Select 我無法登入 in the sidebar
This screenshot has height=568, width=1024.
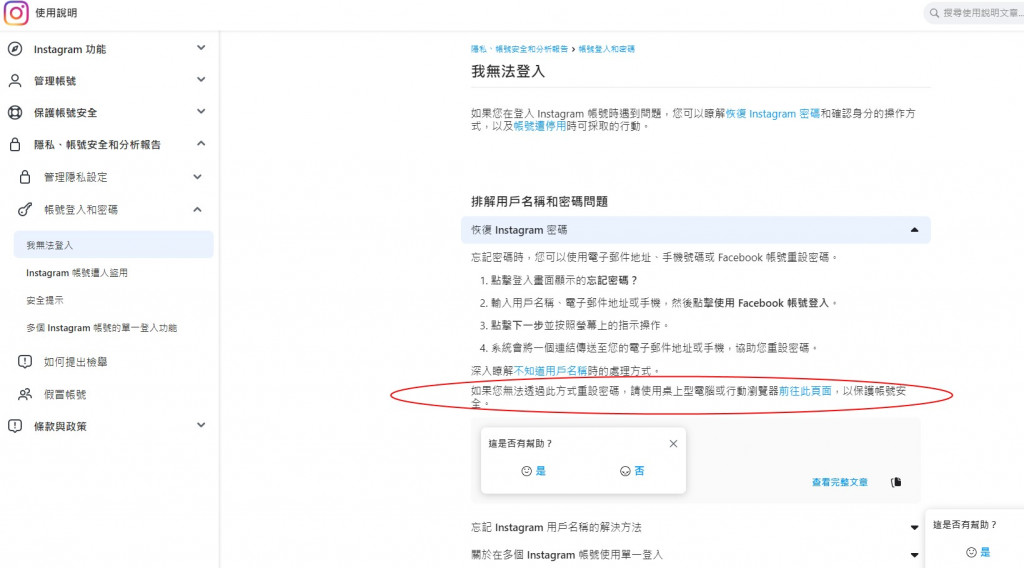point(113,245)
